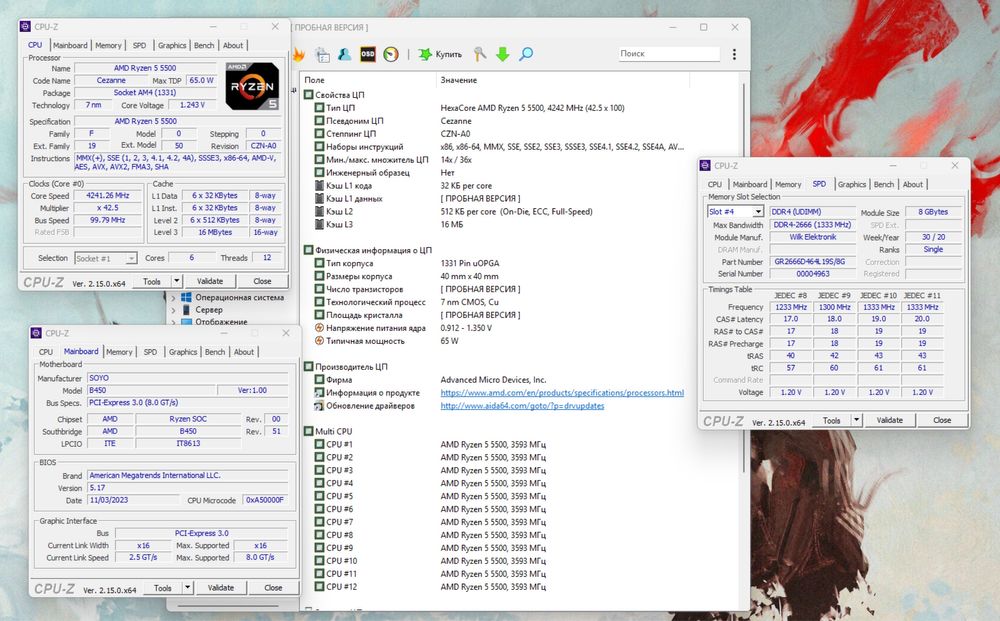The image size is (1000, 621).
Task: Open the three-dot menu beside the search box
Action: click(x=735, y=54)
